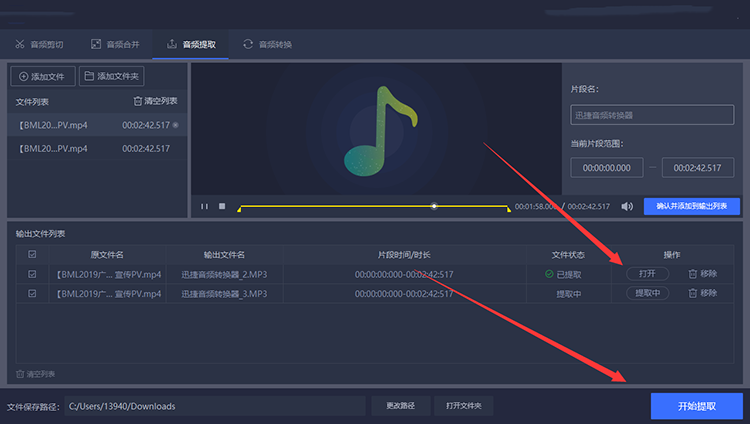Viewport: 750px width, 424px height.
Task: Click the 操作 column header
Action: 672,255
